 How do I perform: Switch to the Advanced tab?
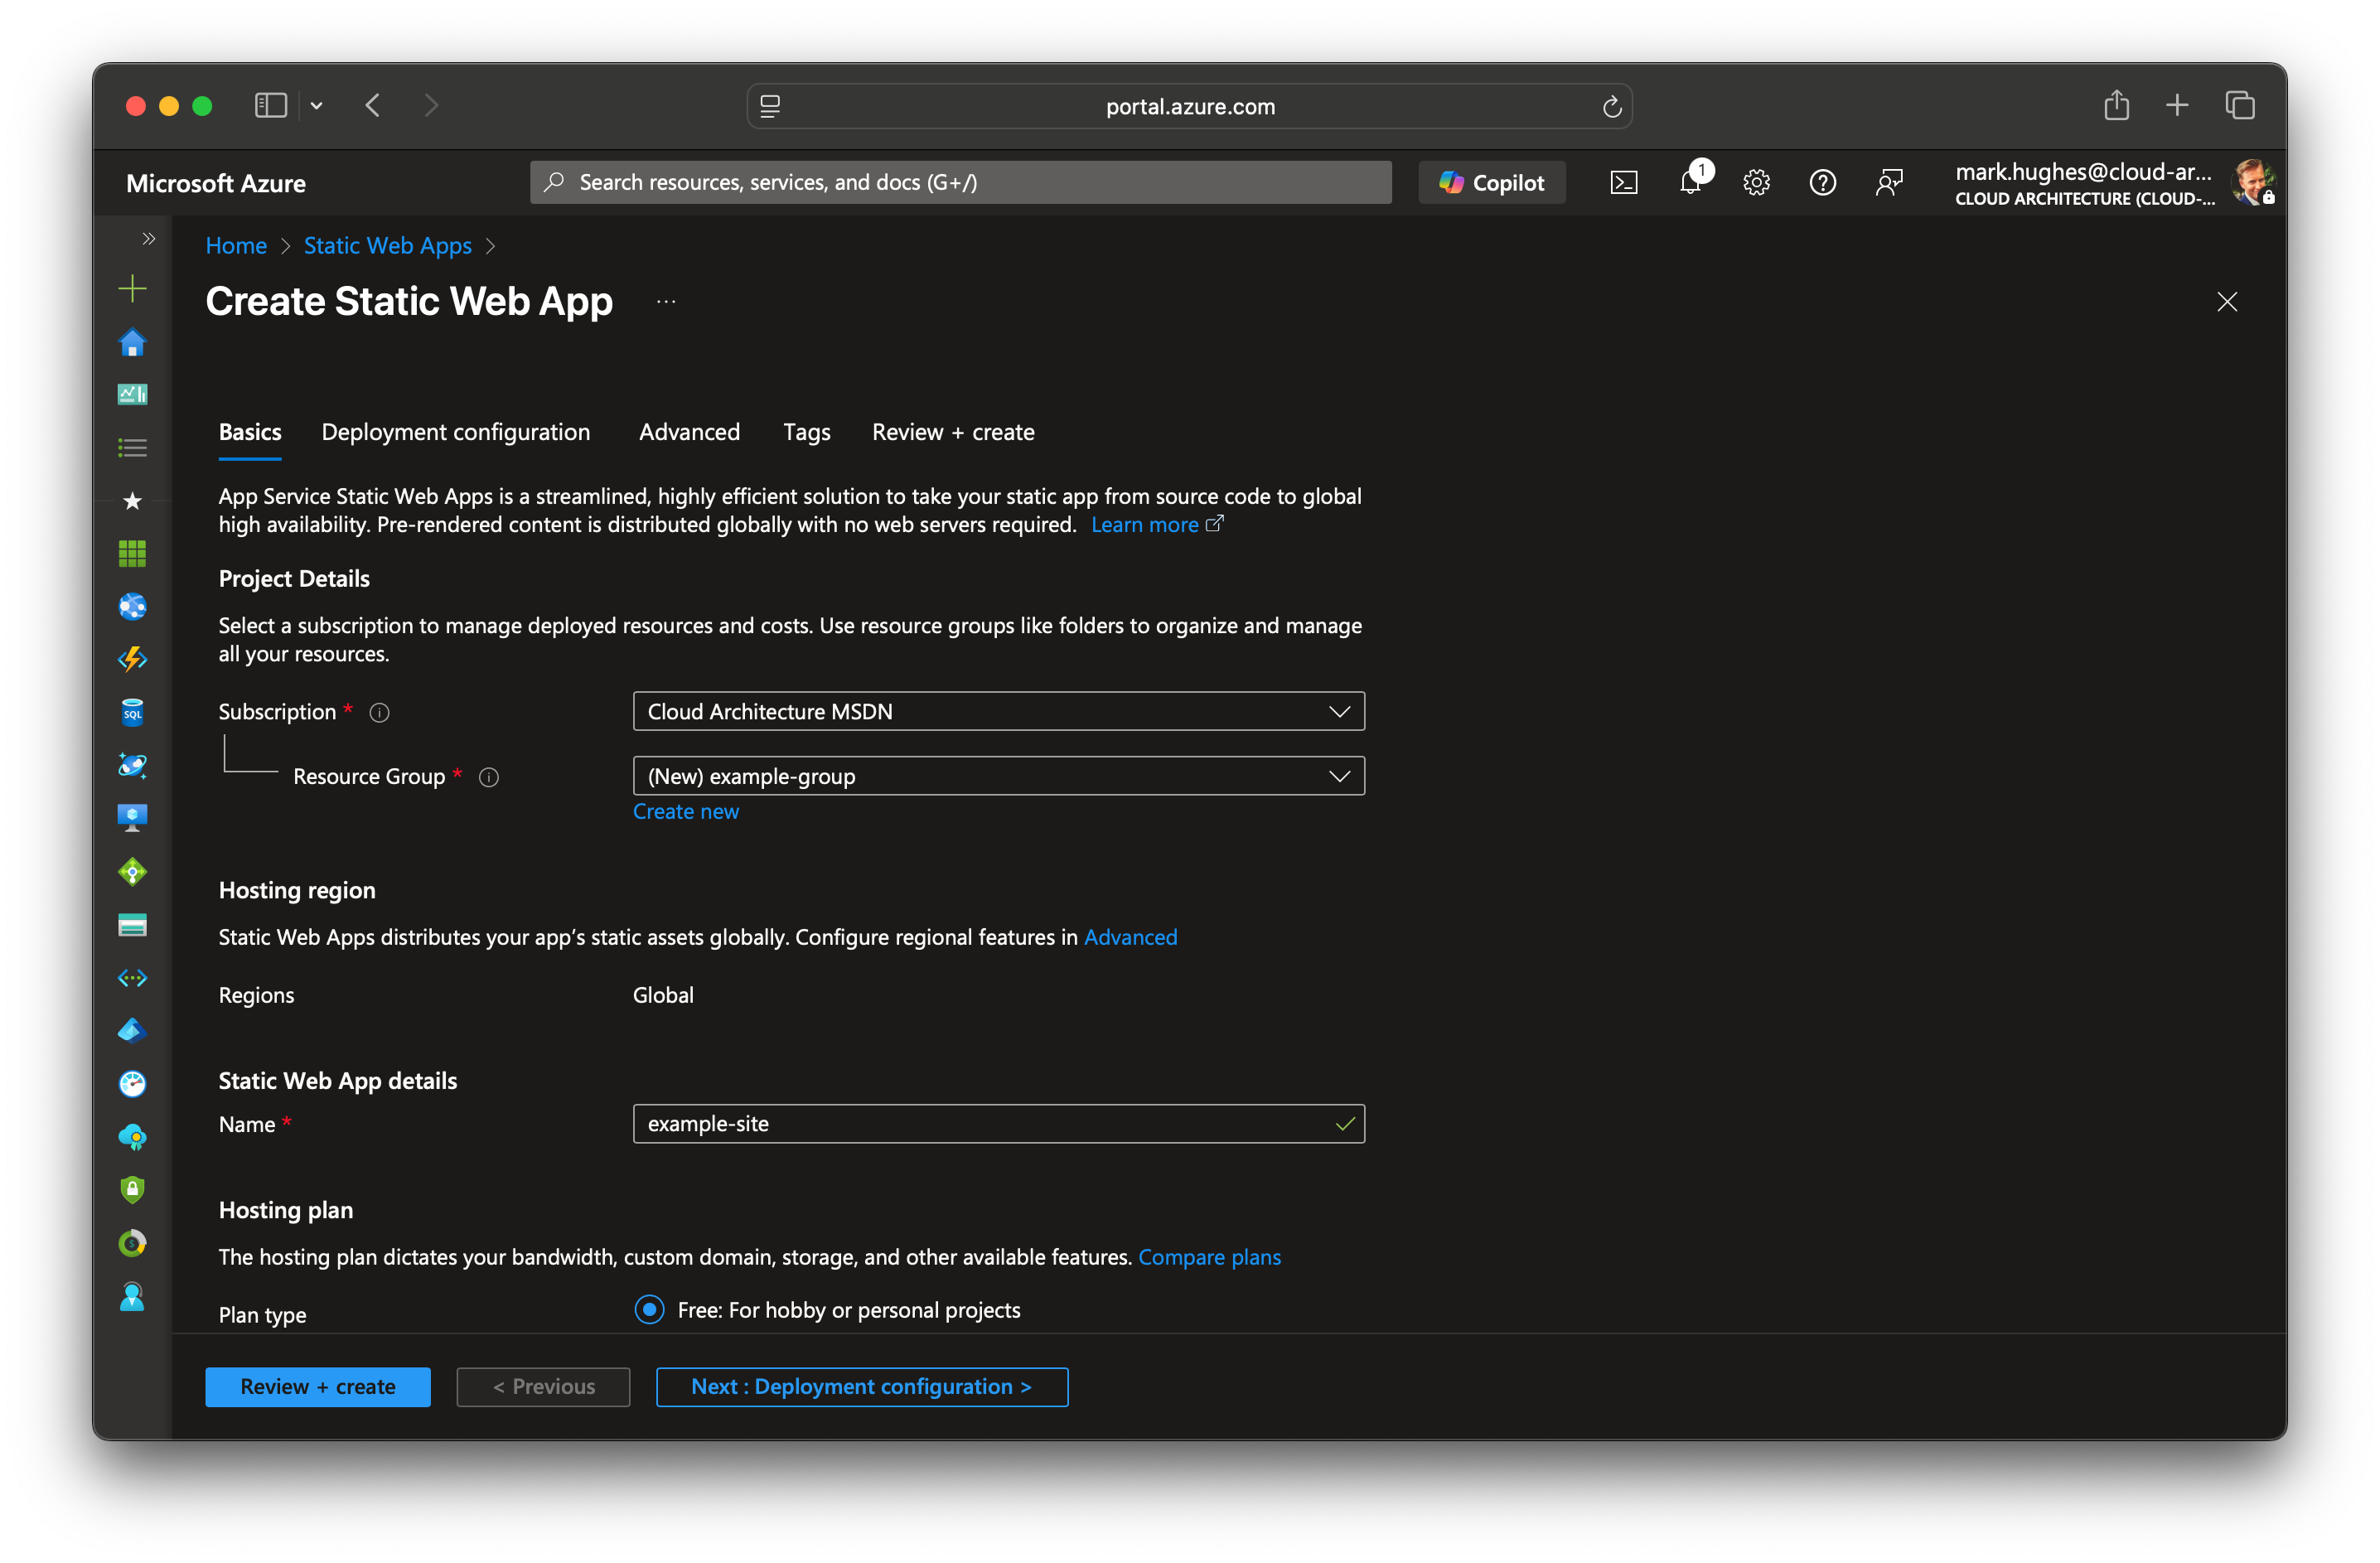[x=690, y=432]
